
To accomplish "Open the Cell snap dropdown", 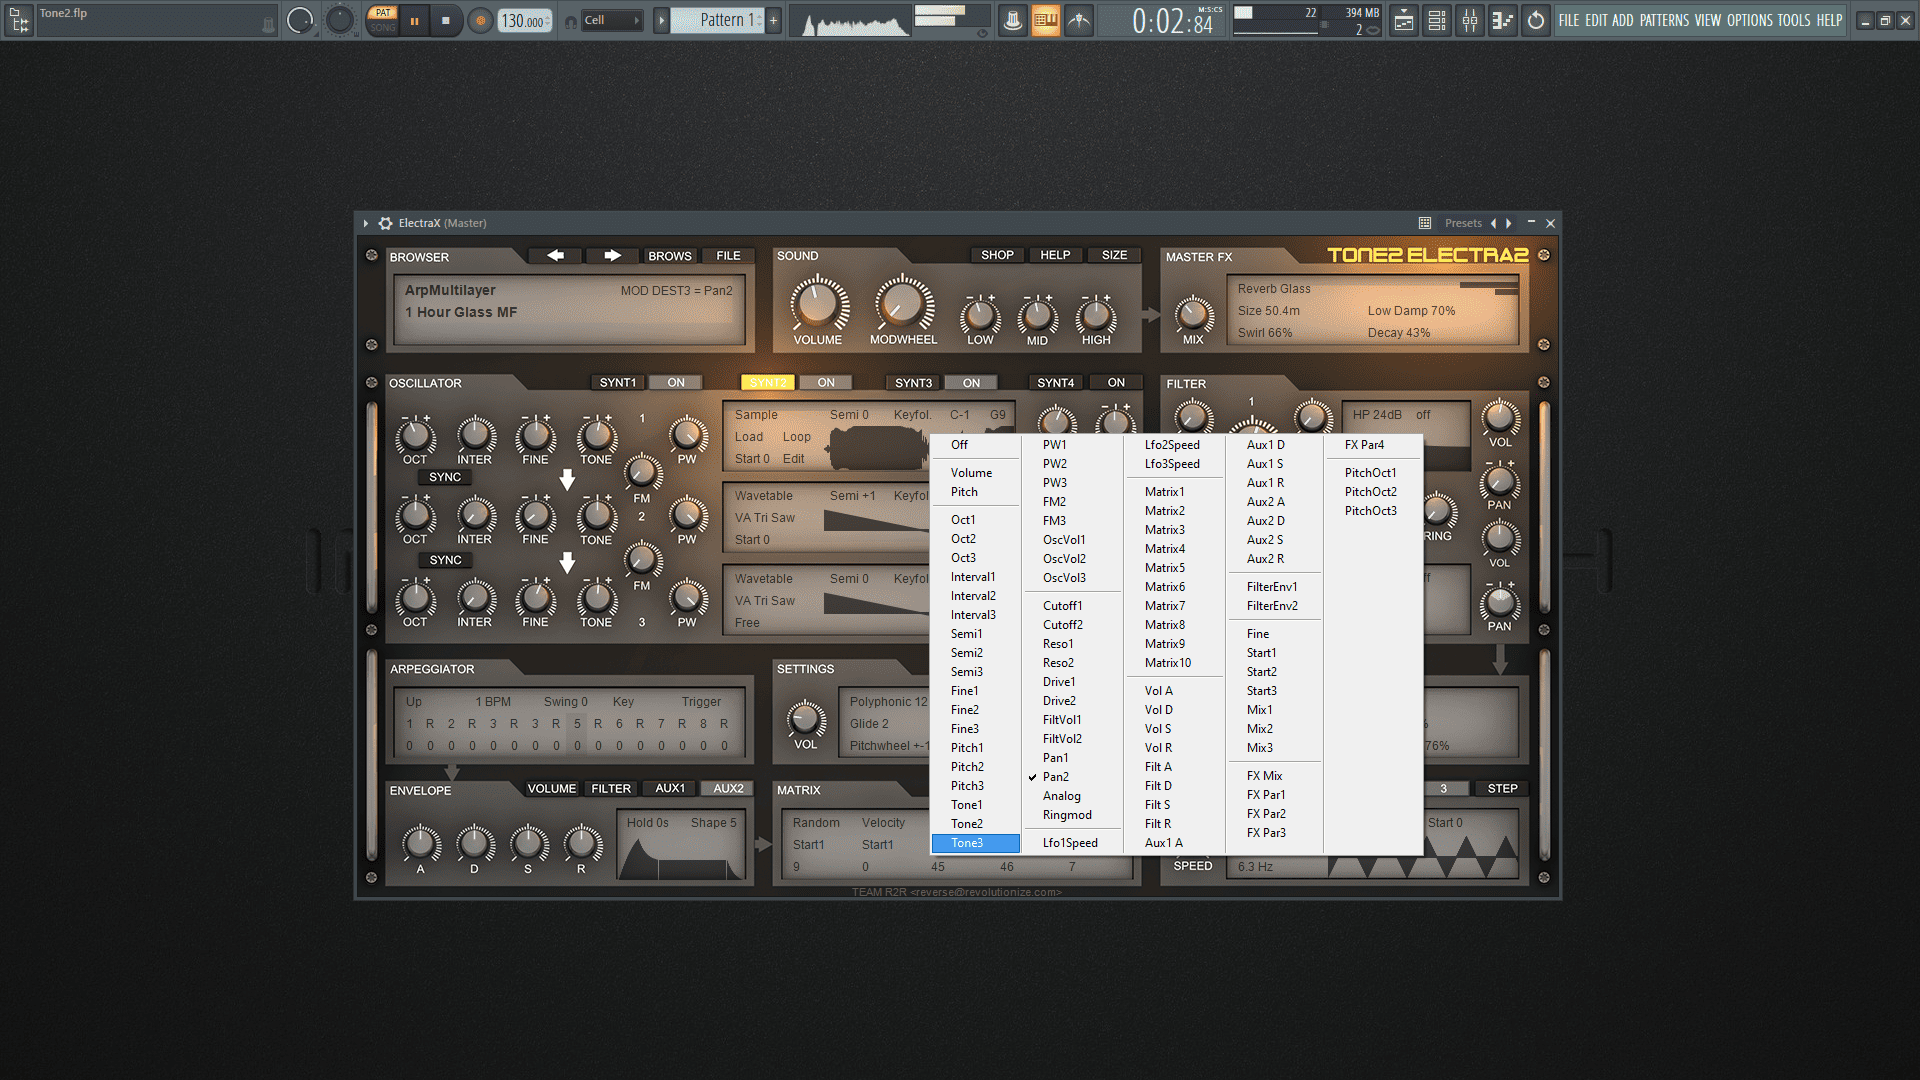I will pos(611,20).
